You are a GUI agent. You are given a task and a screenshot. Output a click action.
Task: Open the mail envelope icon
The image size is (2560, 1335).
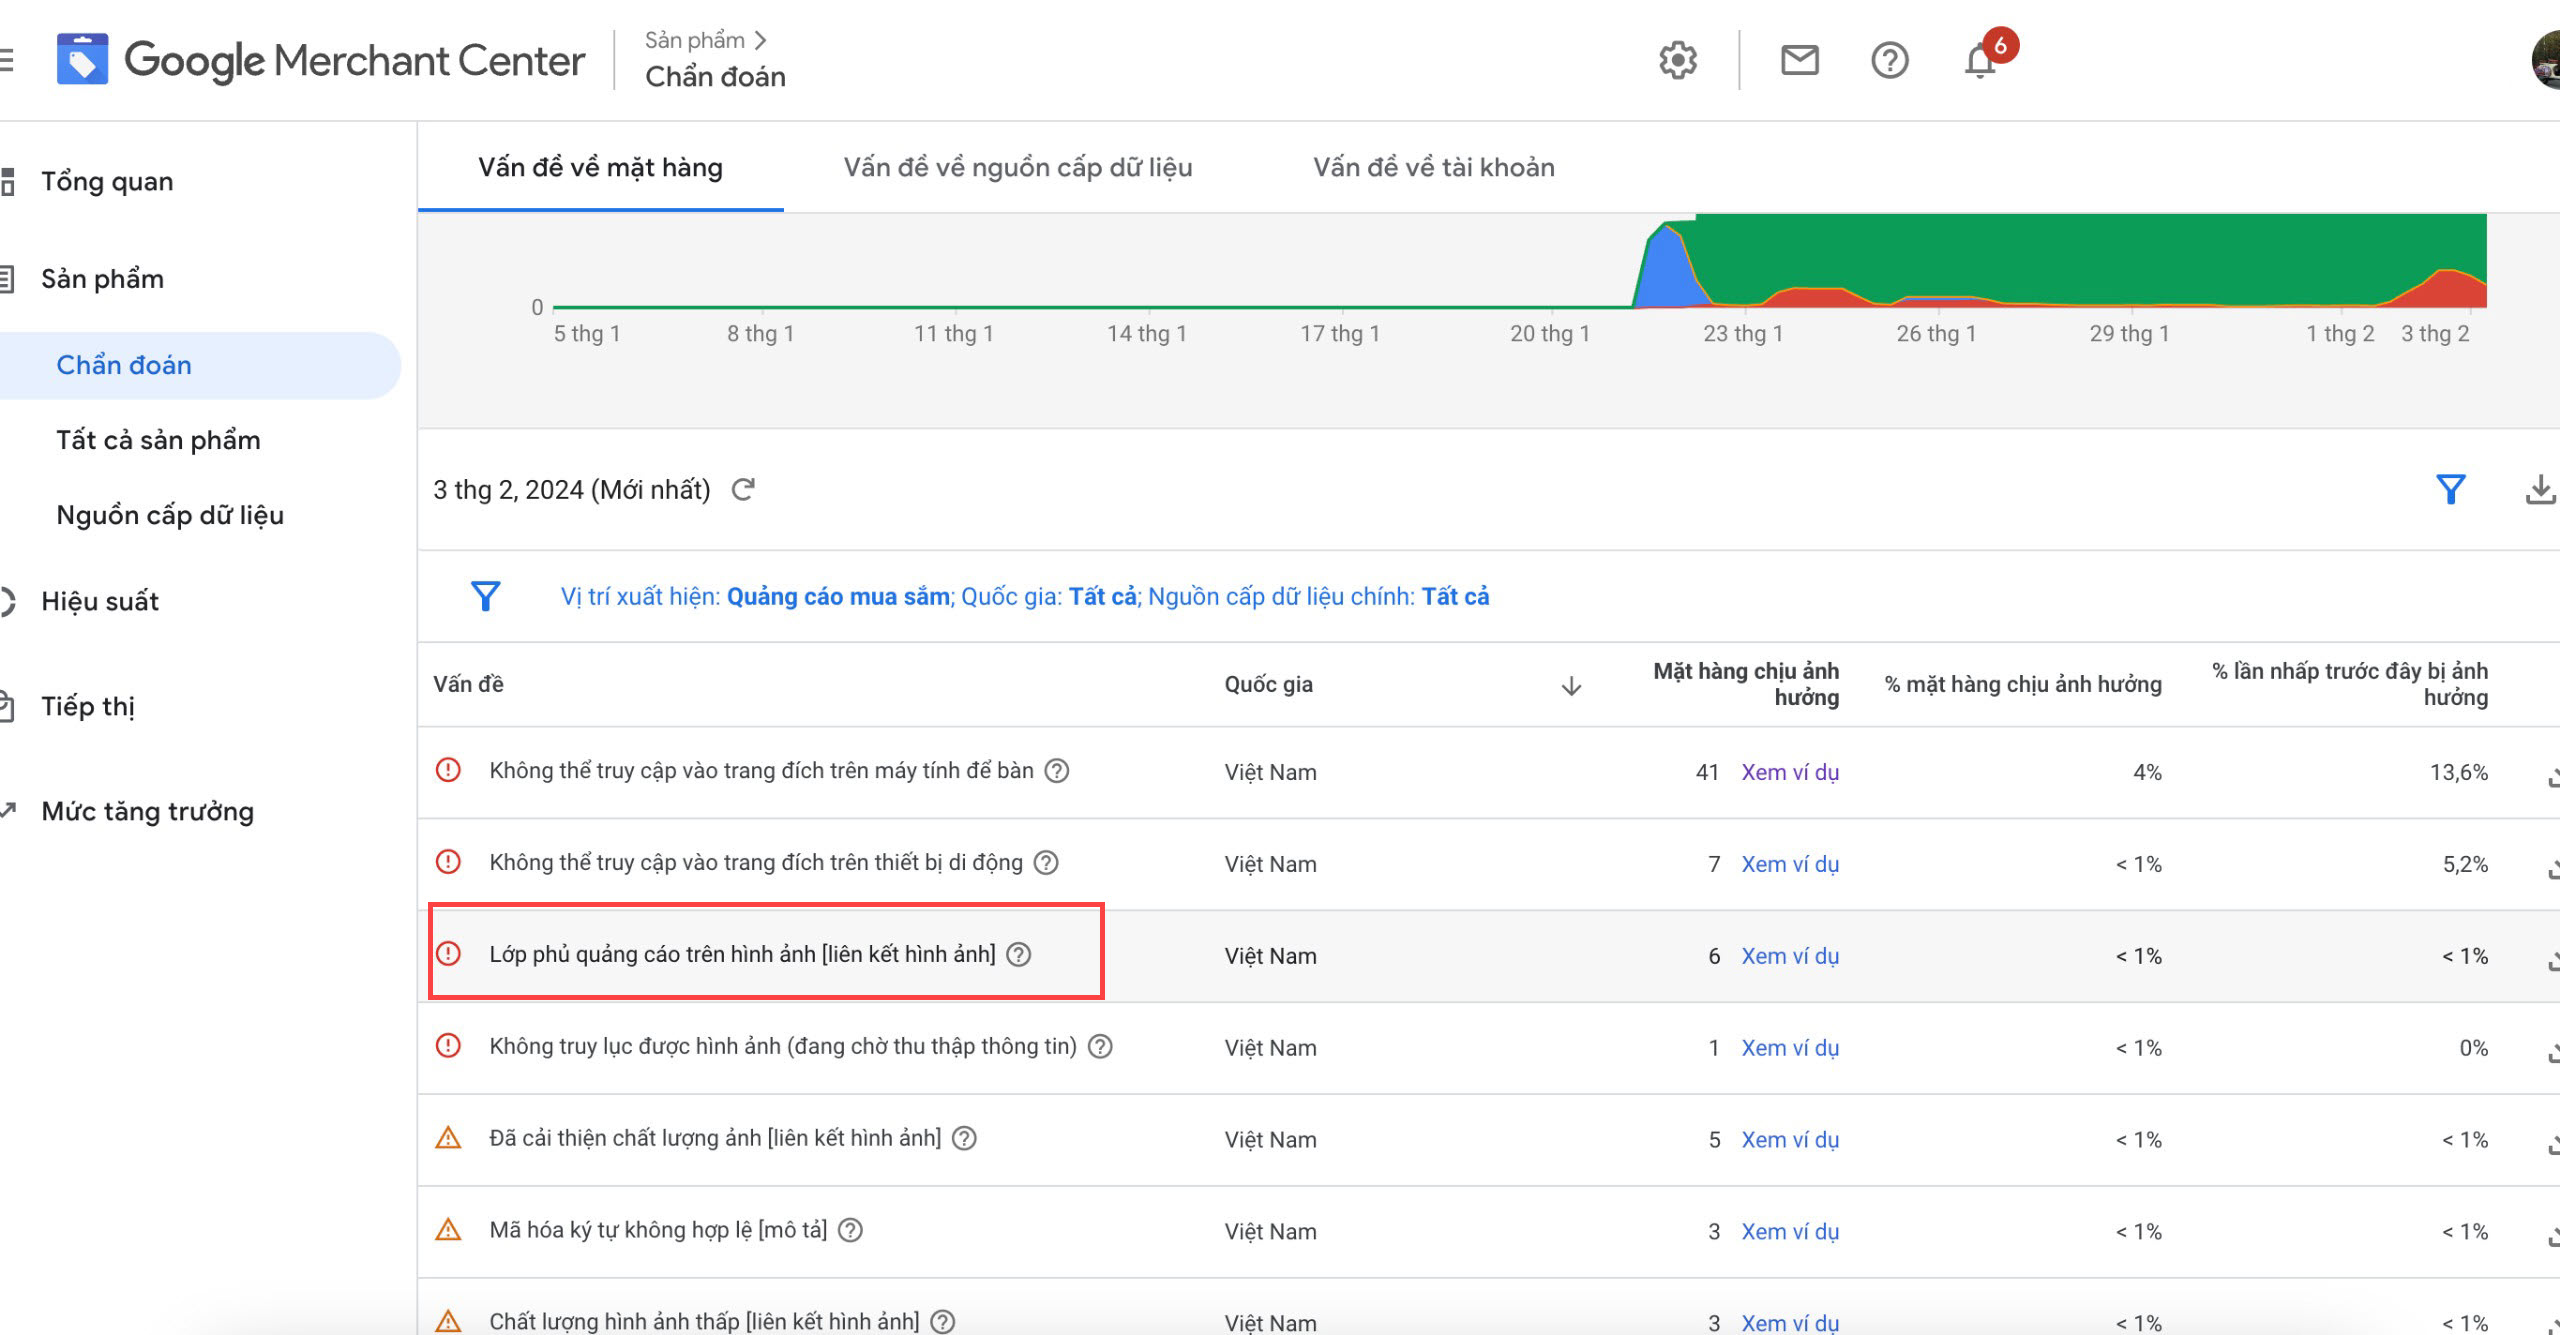pos(1799,61)
